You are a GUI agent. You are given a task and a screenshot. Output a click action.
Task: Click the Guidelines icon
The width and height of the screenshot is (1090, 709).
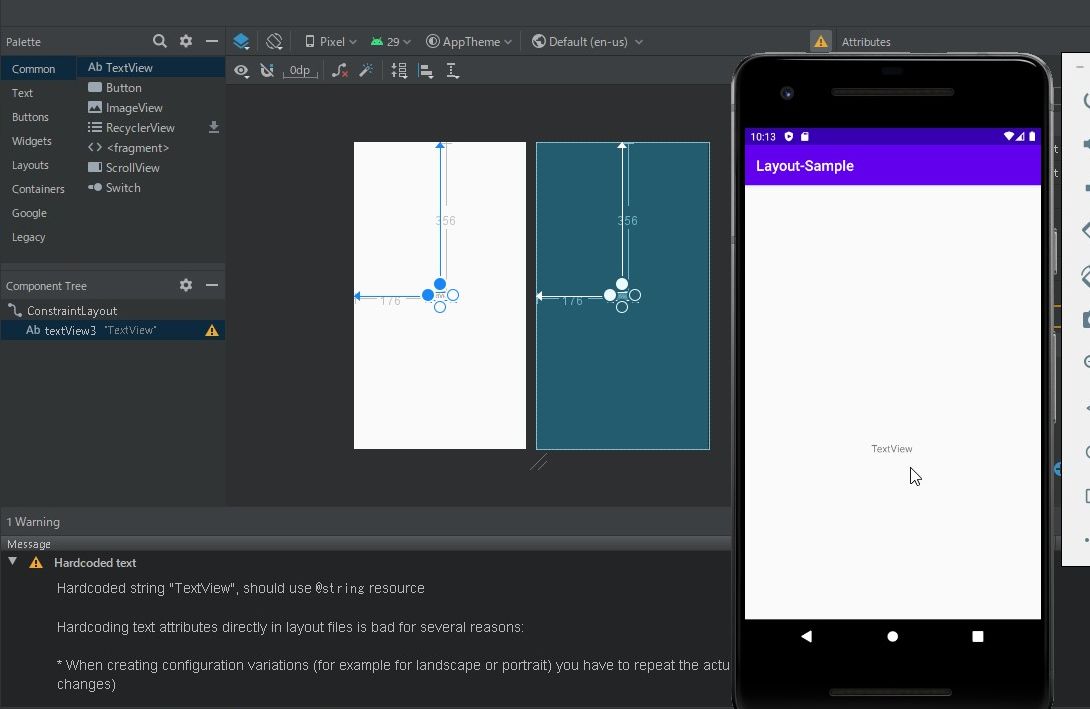[452, 70]
